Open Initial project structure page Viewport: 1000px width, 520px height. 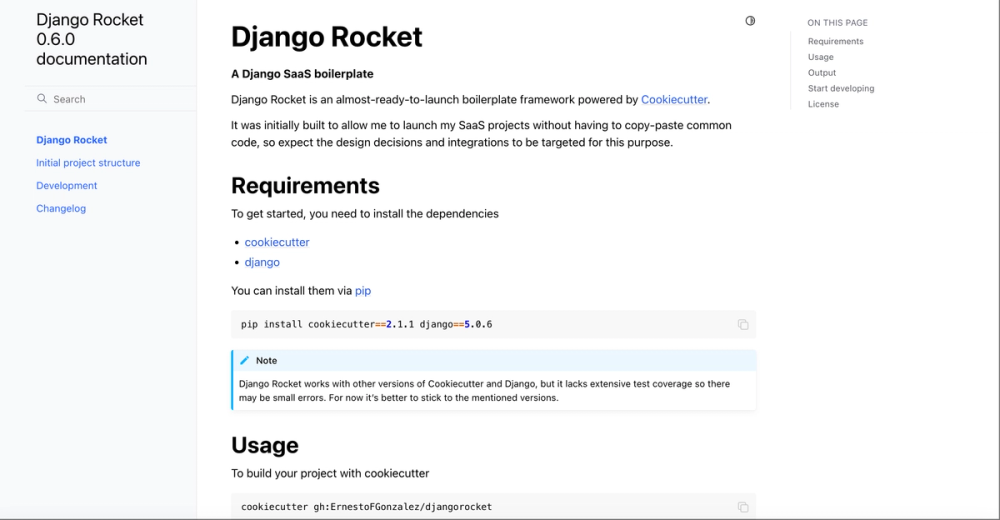88,163
